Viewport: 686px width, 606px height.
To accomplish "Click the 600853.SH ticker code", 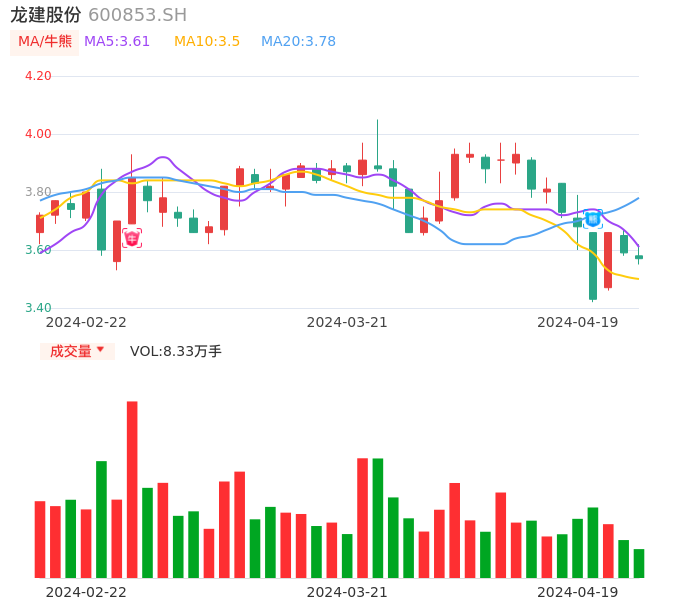I will (x=137, y=15).
